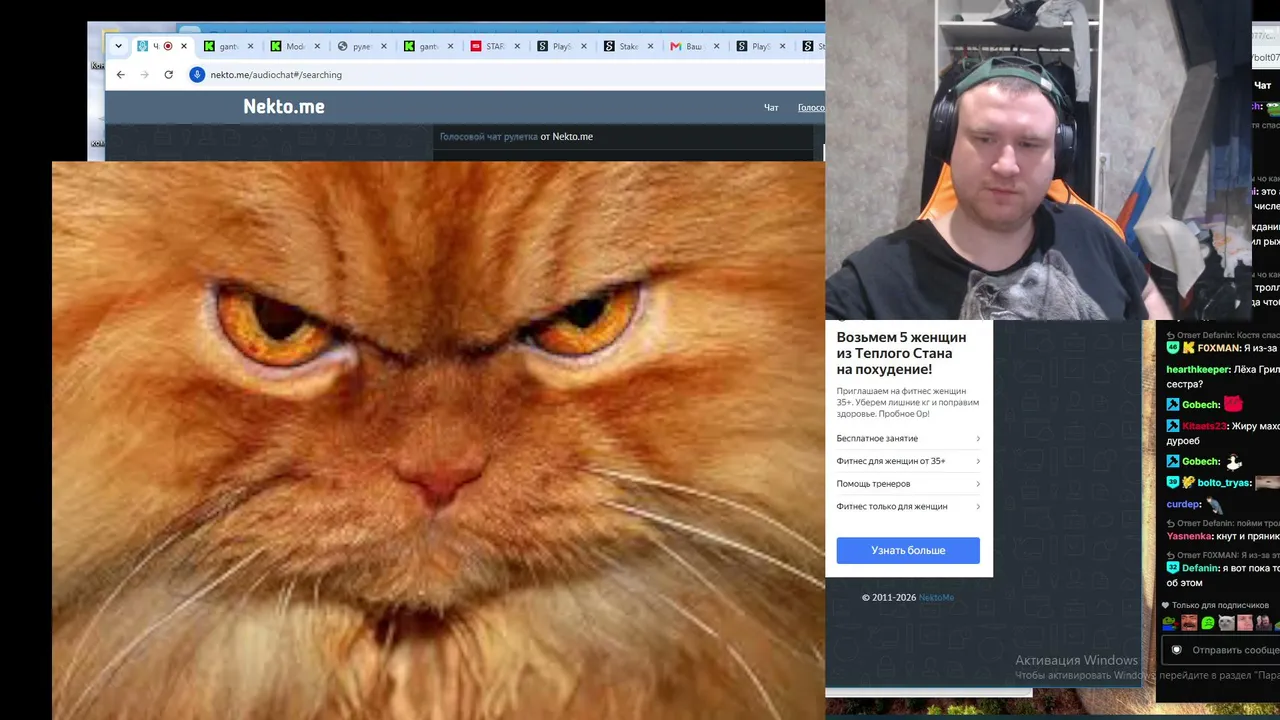Click the large orange cat image
This screenshot has height=720, width=1280.
click(x=438, y=440)
